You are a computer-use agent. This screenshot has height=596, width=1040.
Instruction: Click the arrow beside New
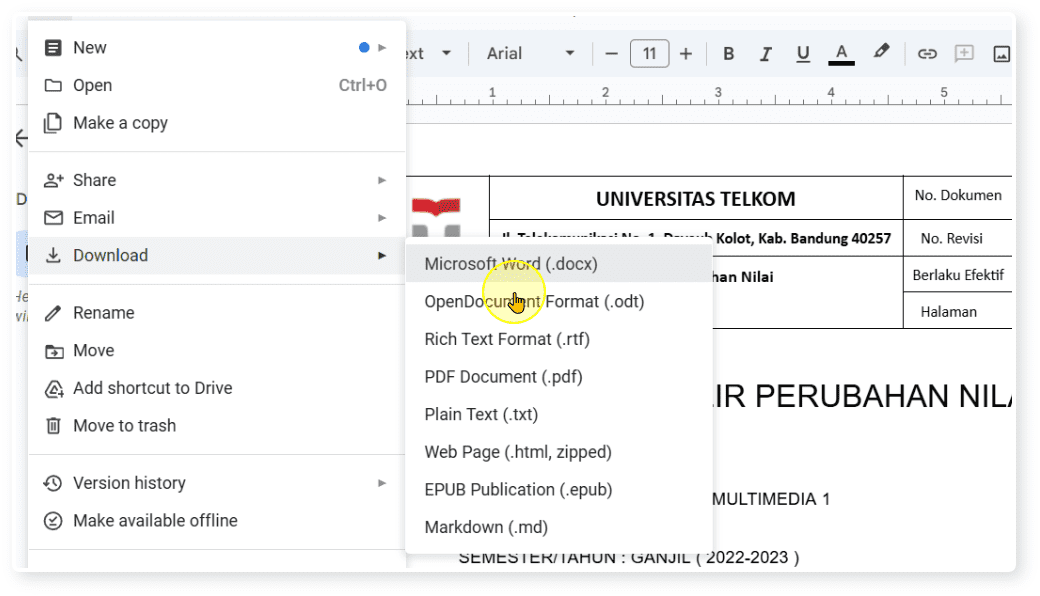point(382,48)
